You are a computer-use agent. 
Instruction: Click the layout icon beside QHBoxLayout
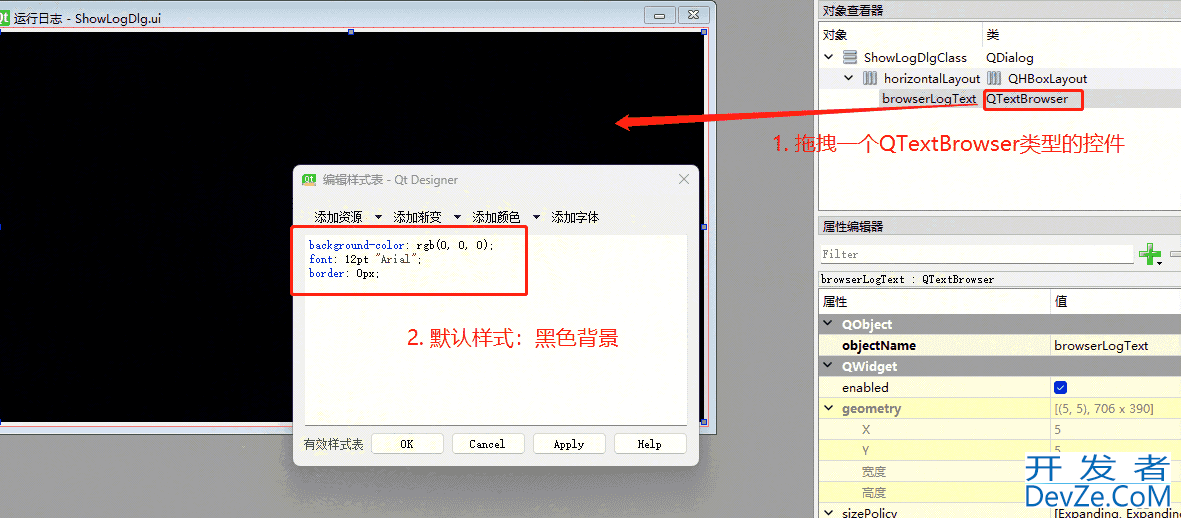click(994, 78)
